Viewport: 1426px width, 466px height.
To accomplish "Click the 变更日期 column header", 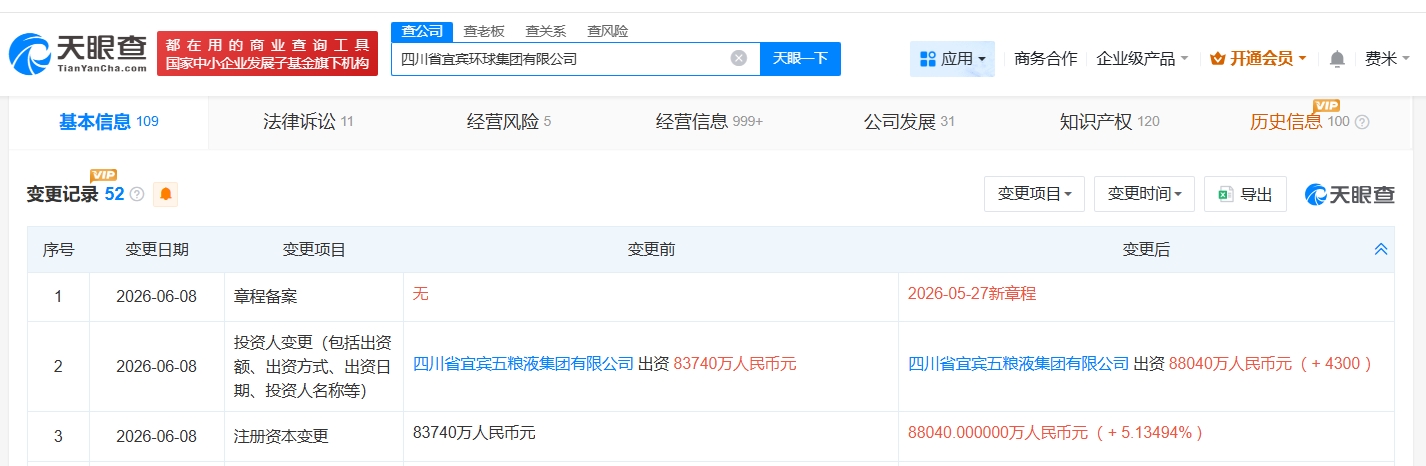I will [156, 249].
